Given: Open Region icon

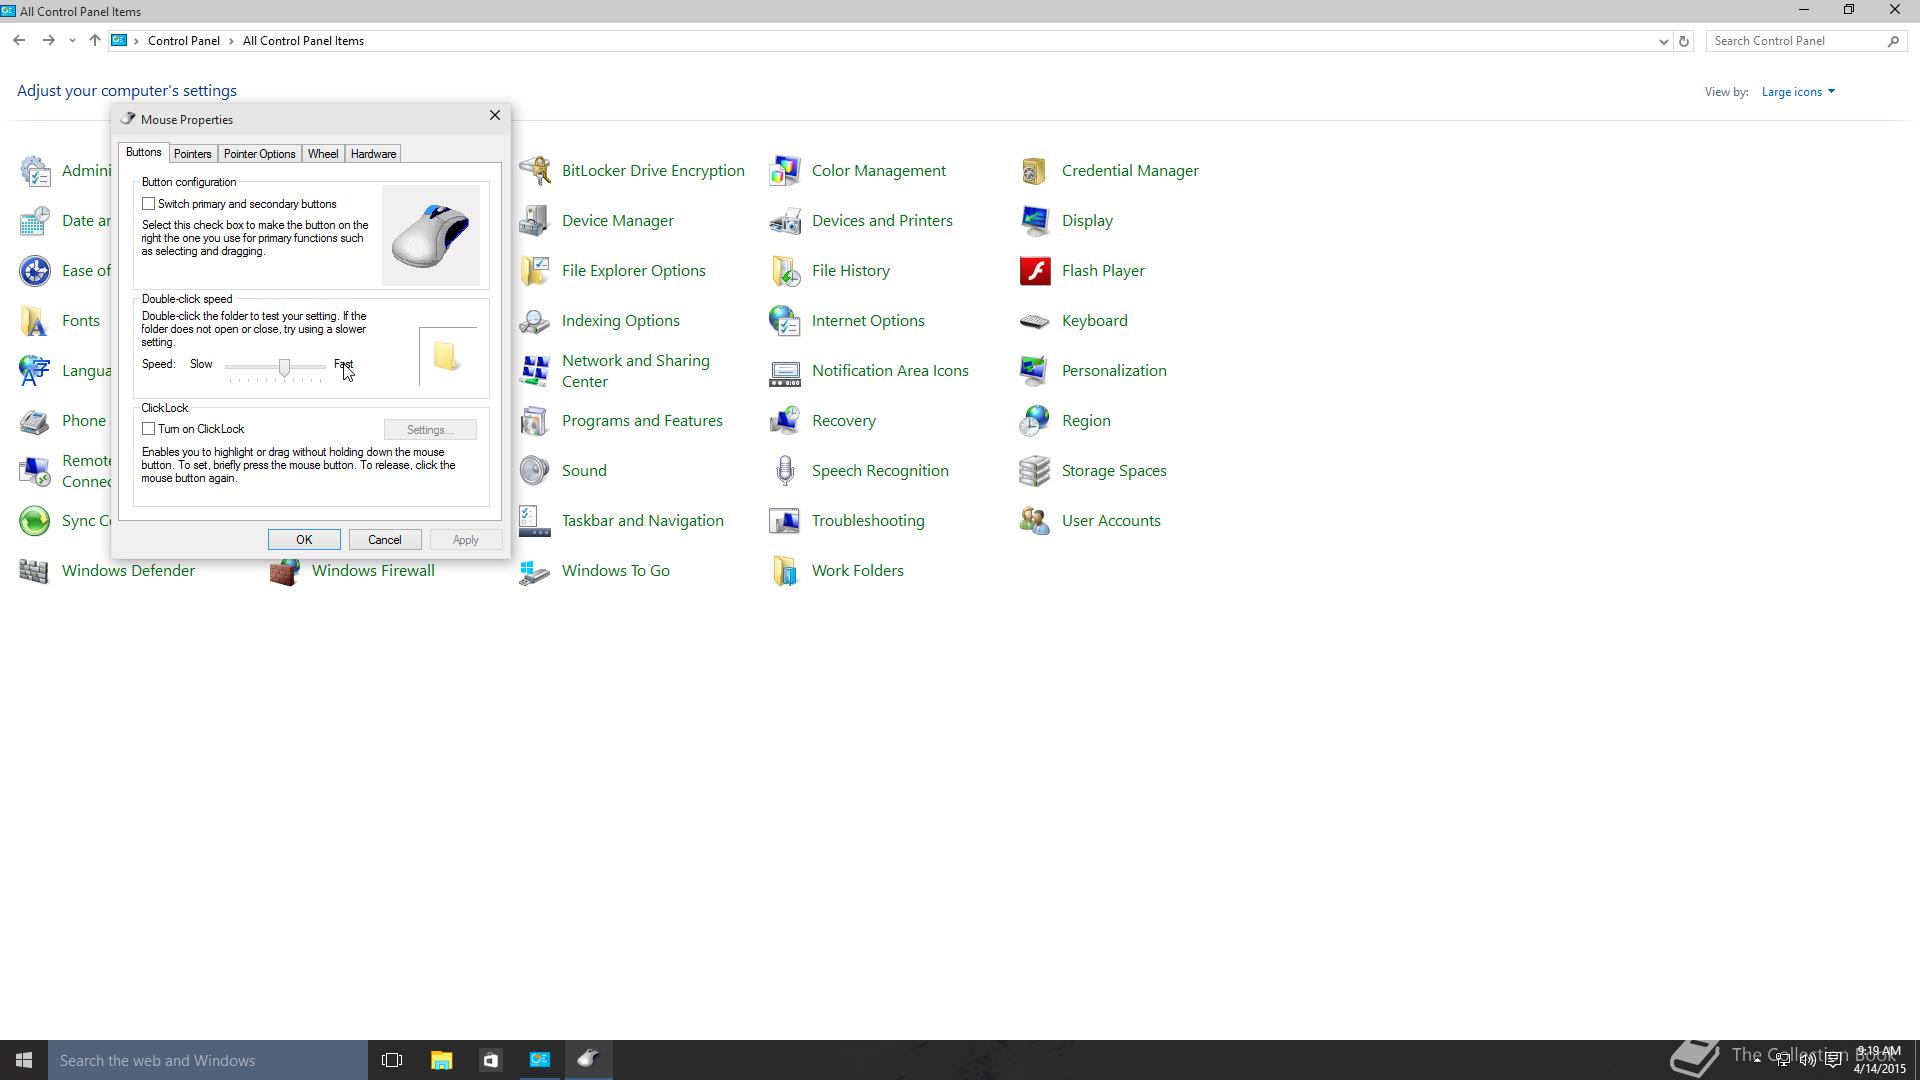Looking at the screenshot, I should (1035, 421).
